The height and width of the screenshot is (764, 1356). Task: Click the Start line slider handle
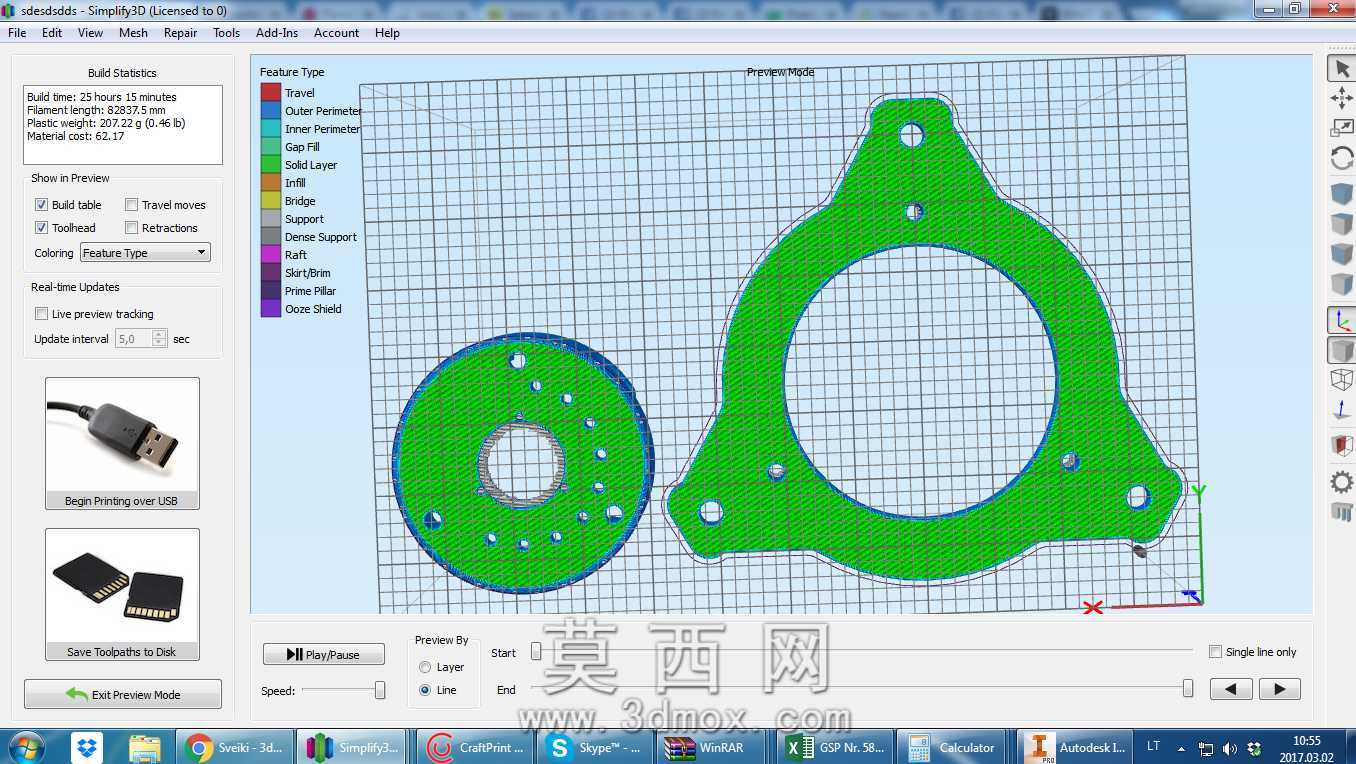[536, 652]
